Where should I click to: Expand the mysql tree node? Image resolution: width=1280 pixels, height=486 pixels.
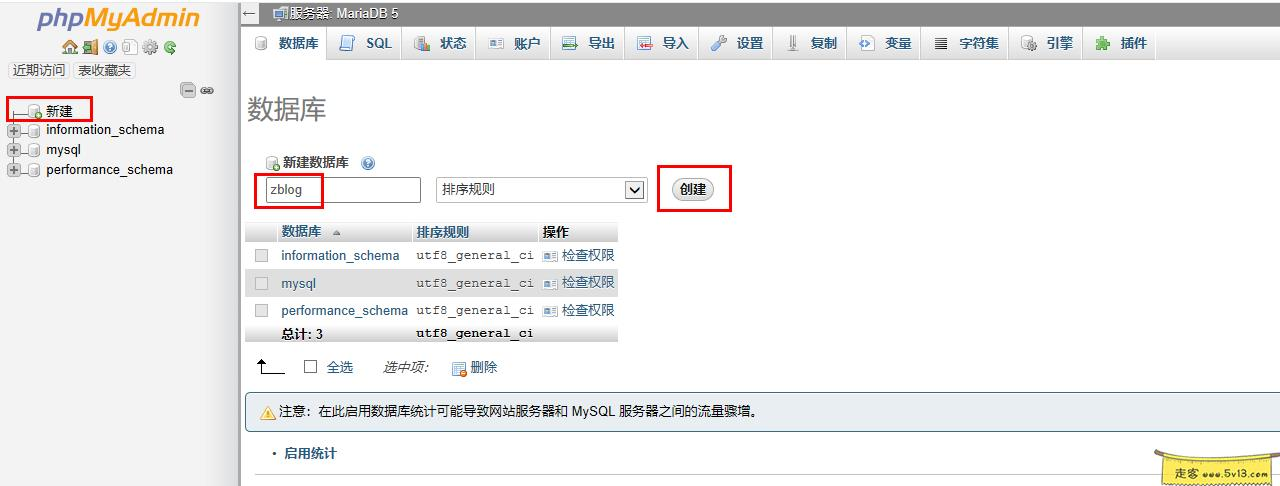[14, 150]
